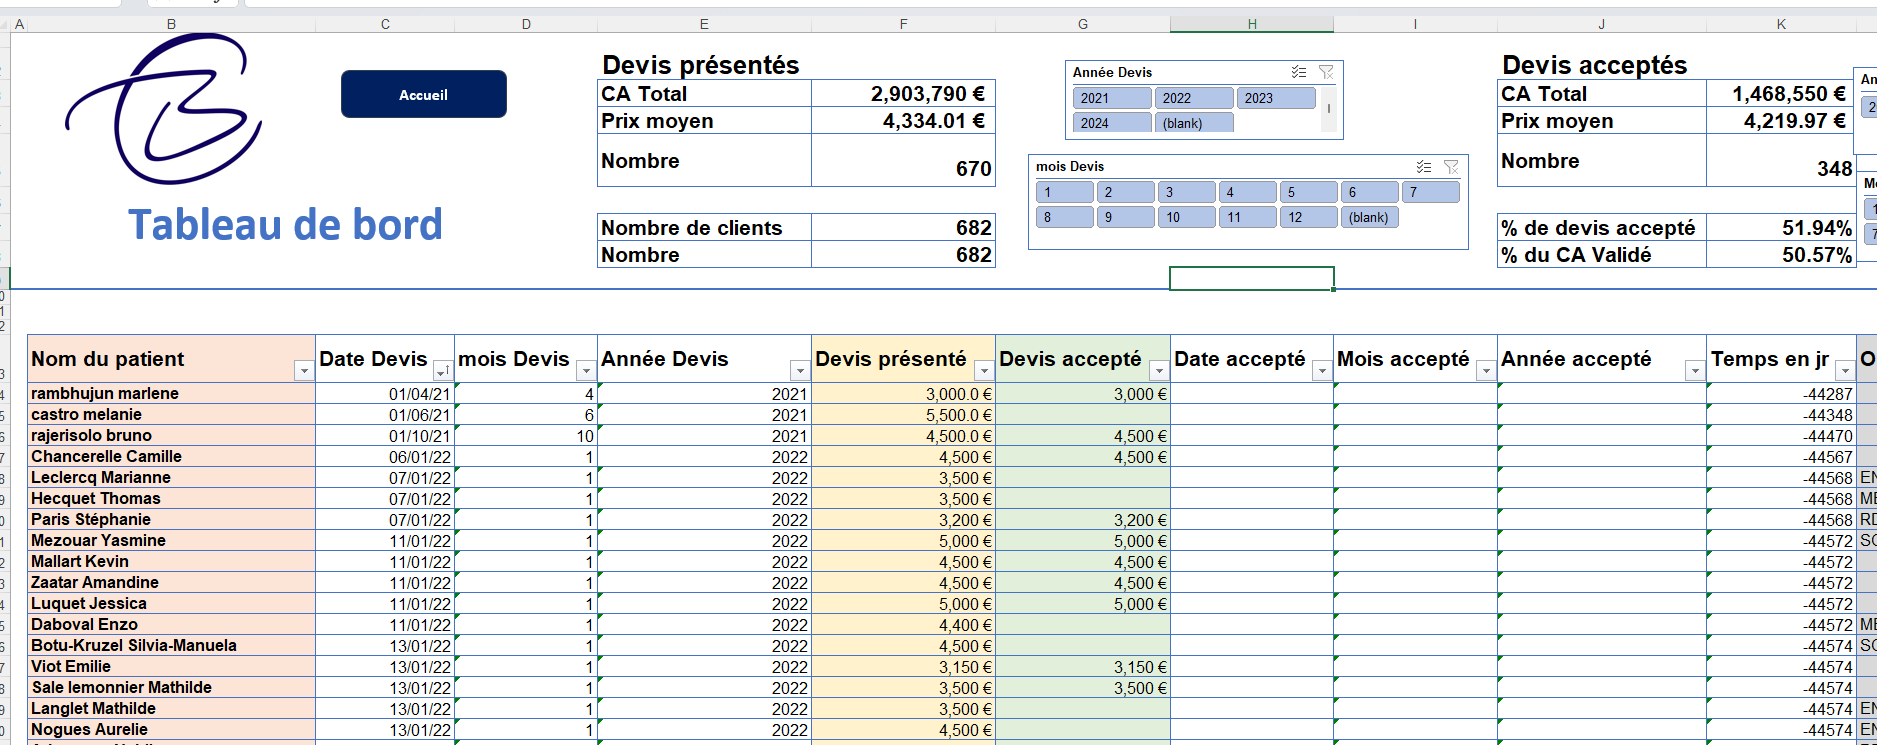The image size is (1877, 745).
Task: Clear the filter on the mois Devis slicer
Action: click(x=1451, y=167)
